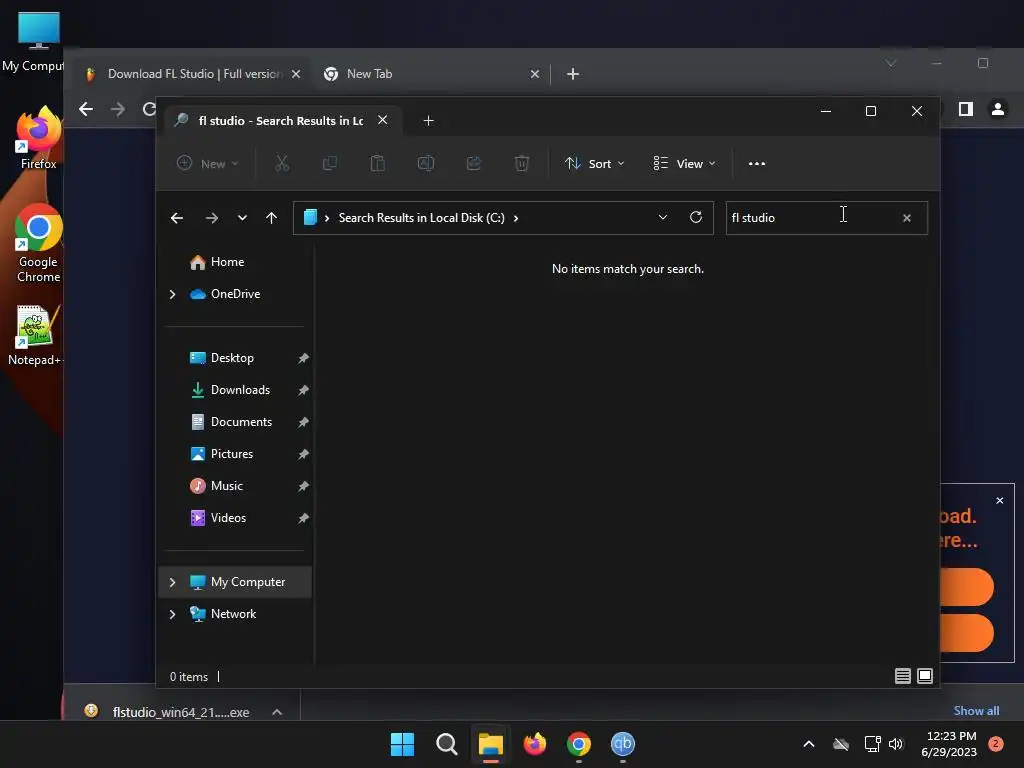Close the Download FL Studio Chrome tab
The height and width of the screenshot is (768, 1024).
[x=296, y=74]
